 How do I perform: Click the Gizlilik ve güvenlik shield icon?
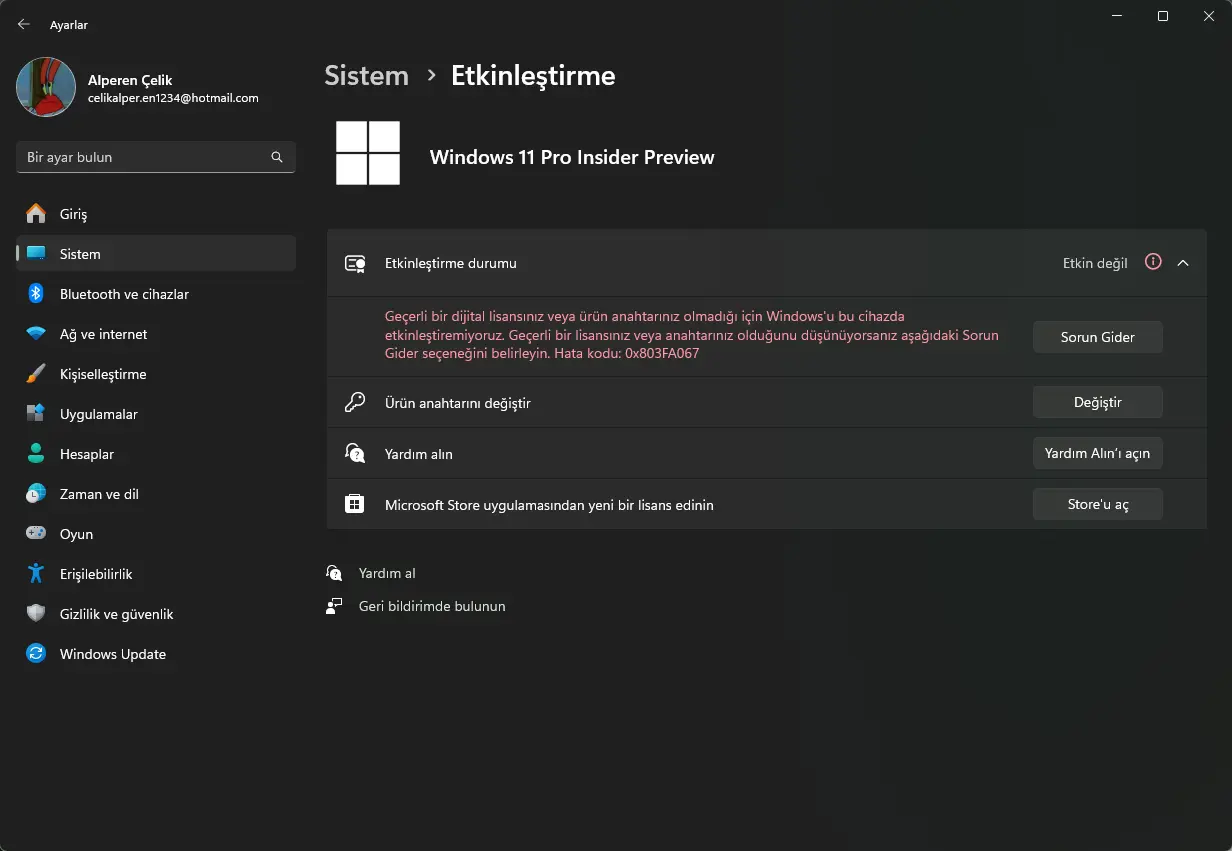pyautogui.click(x=36, y=614)
